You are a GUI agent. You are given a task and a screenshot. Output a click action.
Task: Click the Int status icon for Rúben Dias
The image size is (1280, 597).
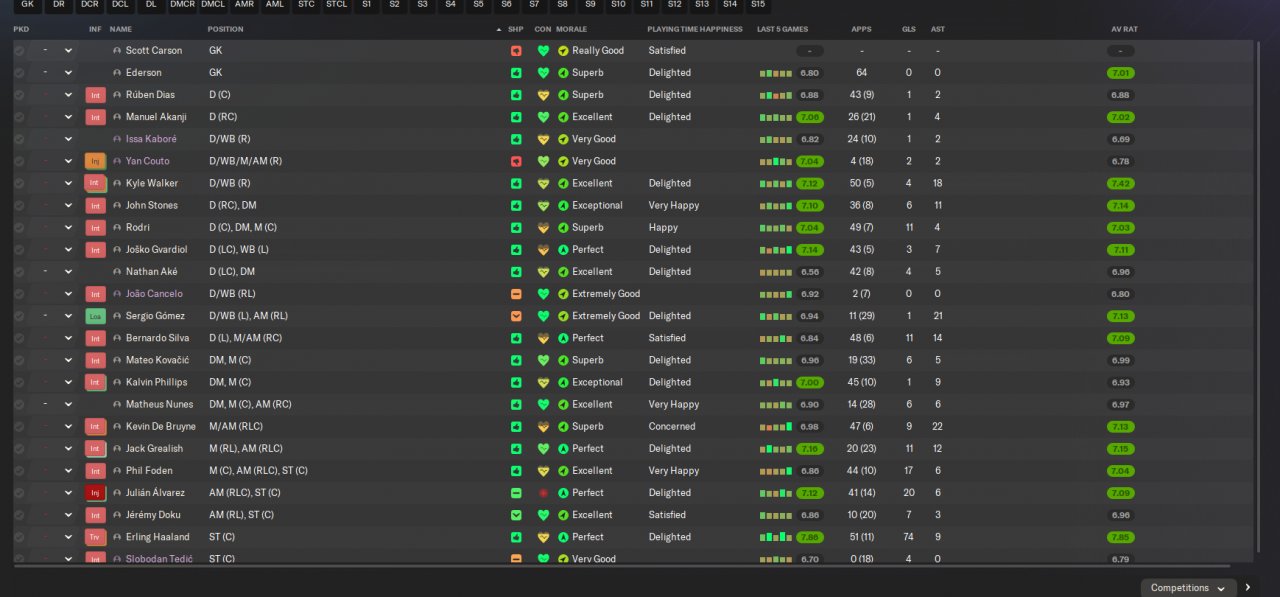point(95,95)
